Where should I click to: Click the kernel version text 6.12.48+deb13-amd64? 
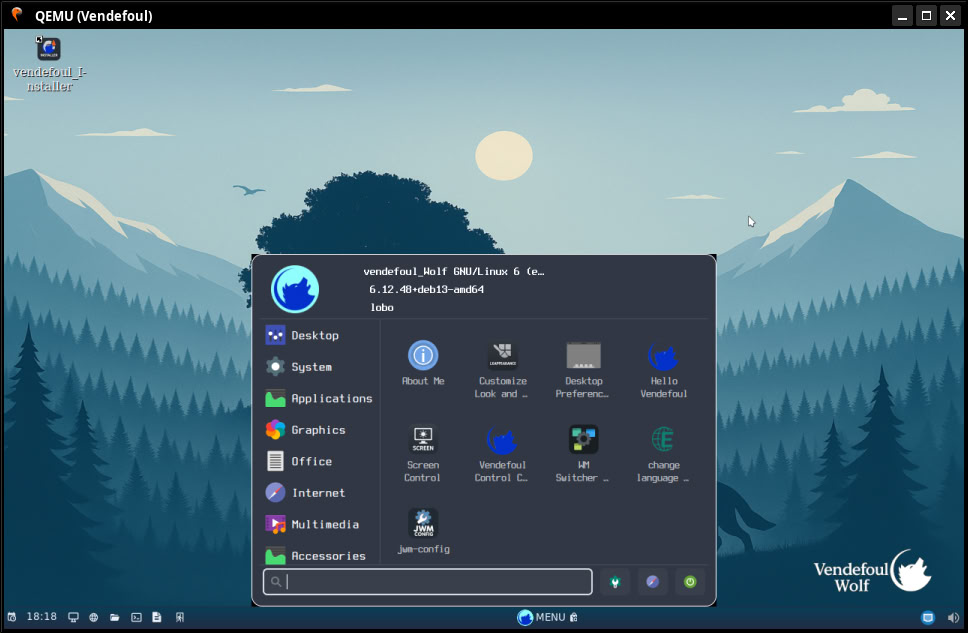(427, 289)
